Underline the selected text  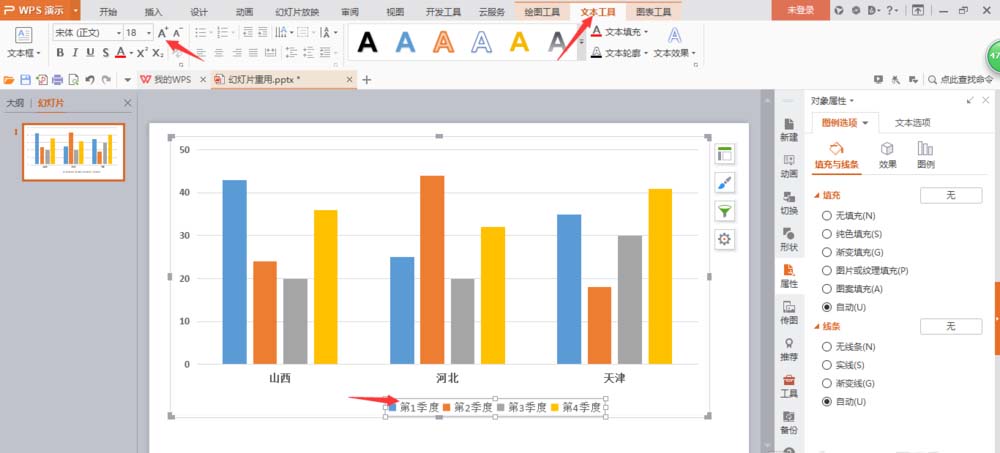90,53
